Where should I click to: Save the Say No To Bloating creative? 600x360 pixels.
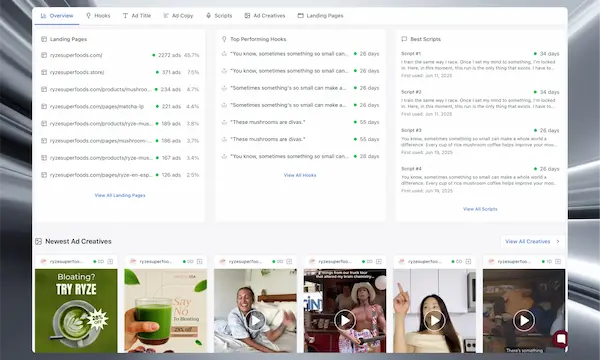click(x=200, y=261)
